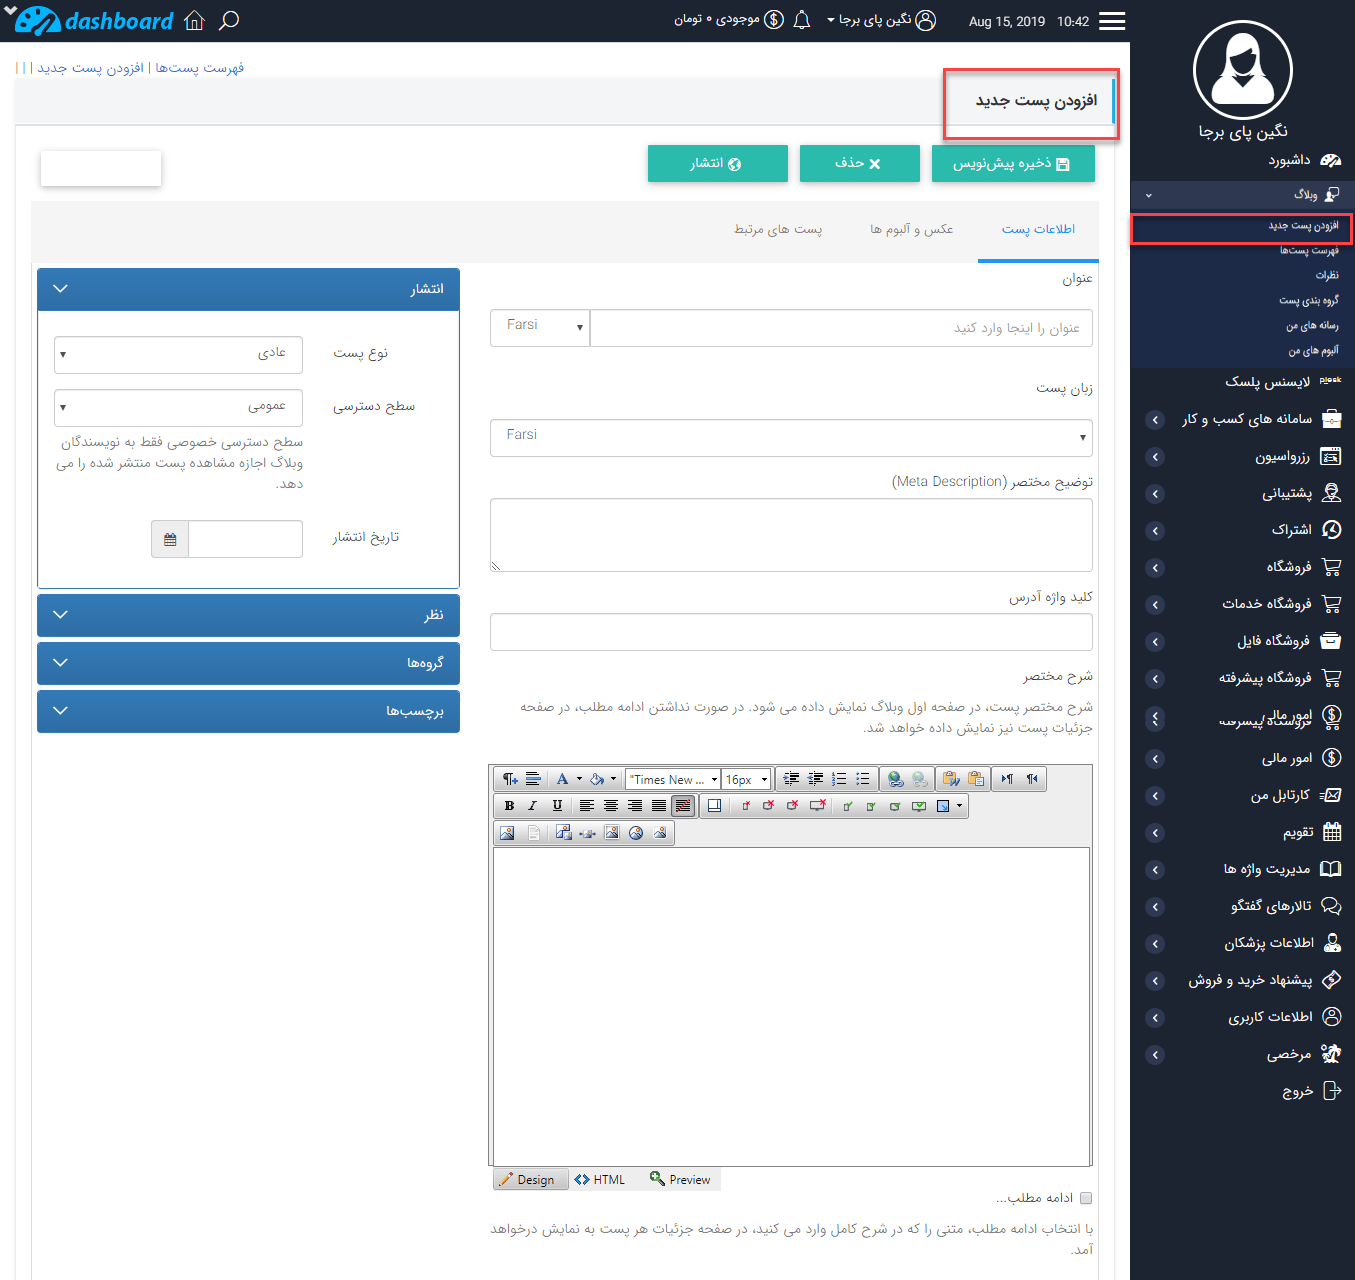Open the post type 'نوع پست' dropdown
This screenshot has width=1355, height=1280.
click(178, 354)
